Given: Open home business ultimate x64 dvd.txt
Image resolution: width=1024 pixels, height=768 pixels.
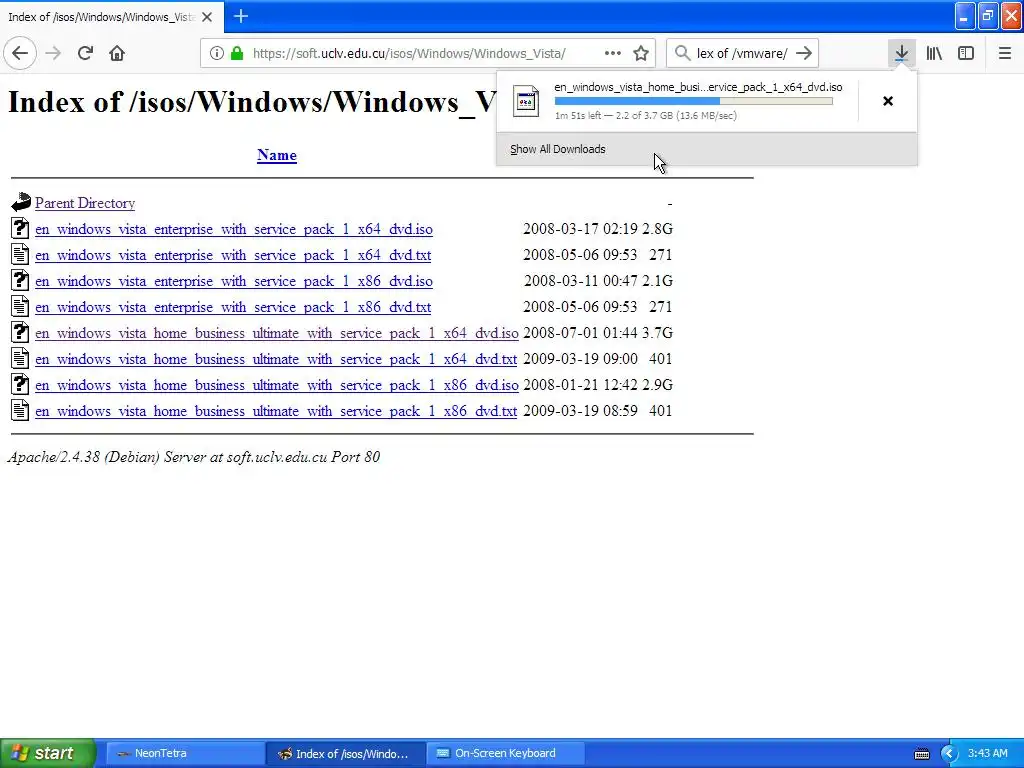Looking at the screenshot, I should (276, 359).
